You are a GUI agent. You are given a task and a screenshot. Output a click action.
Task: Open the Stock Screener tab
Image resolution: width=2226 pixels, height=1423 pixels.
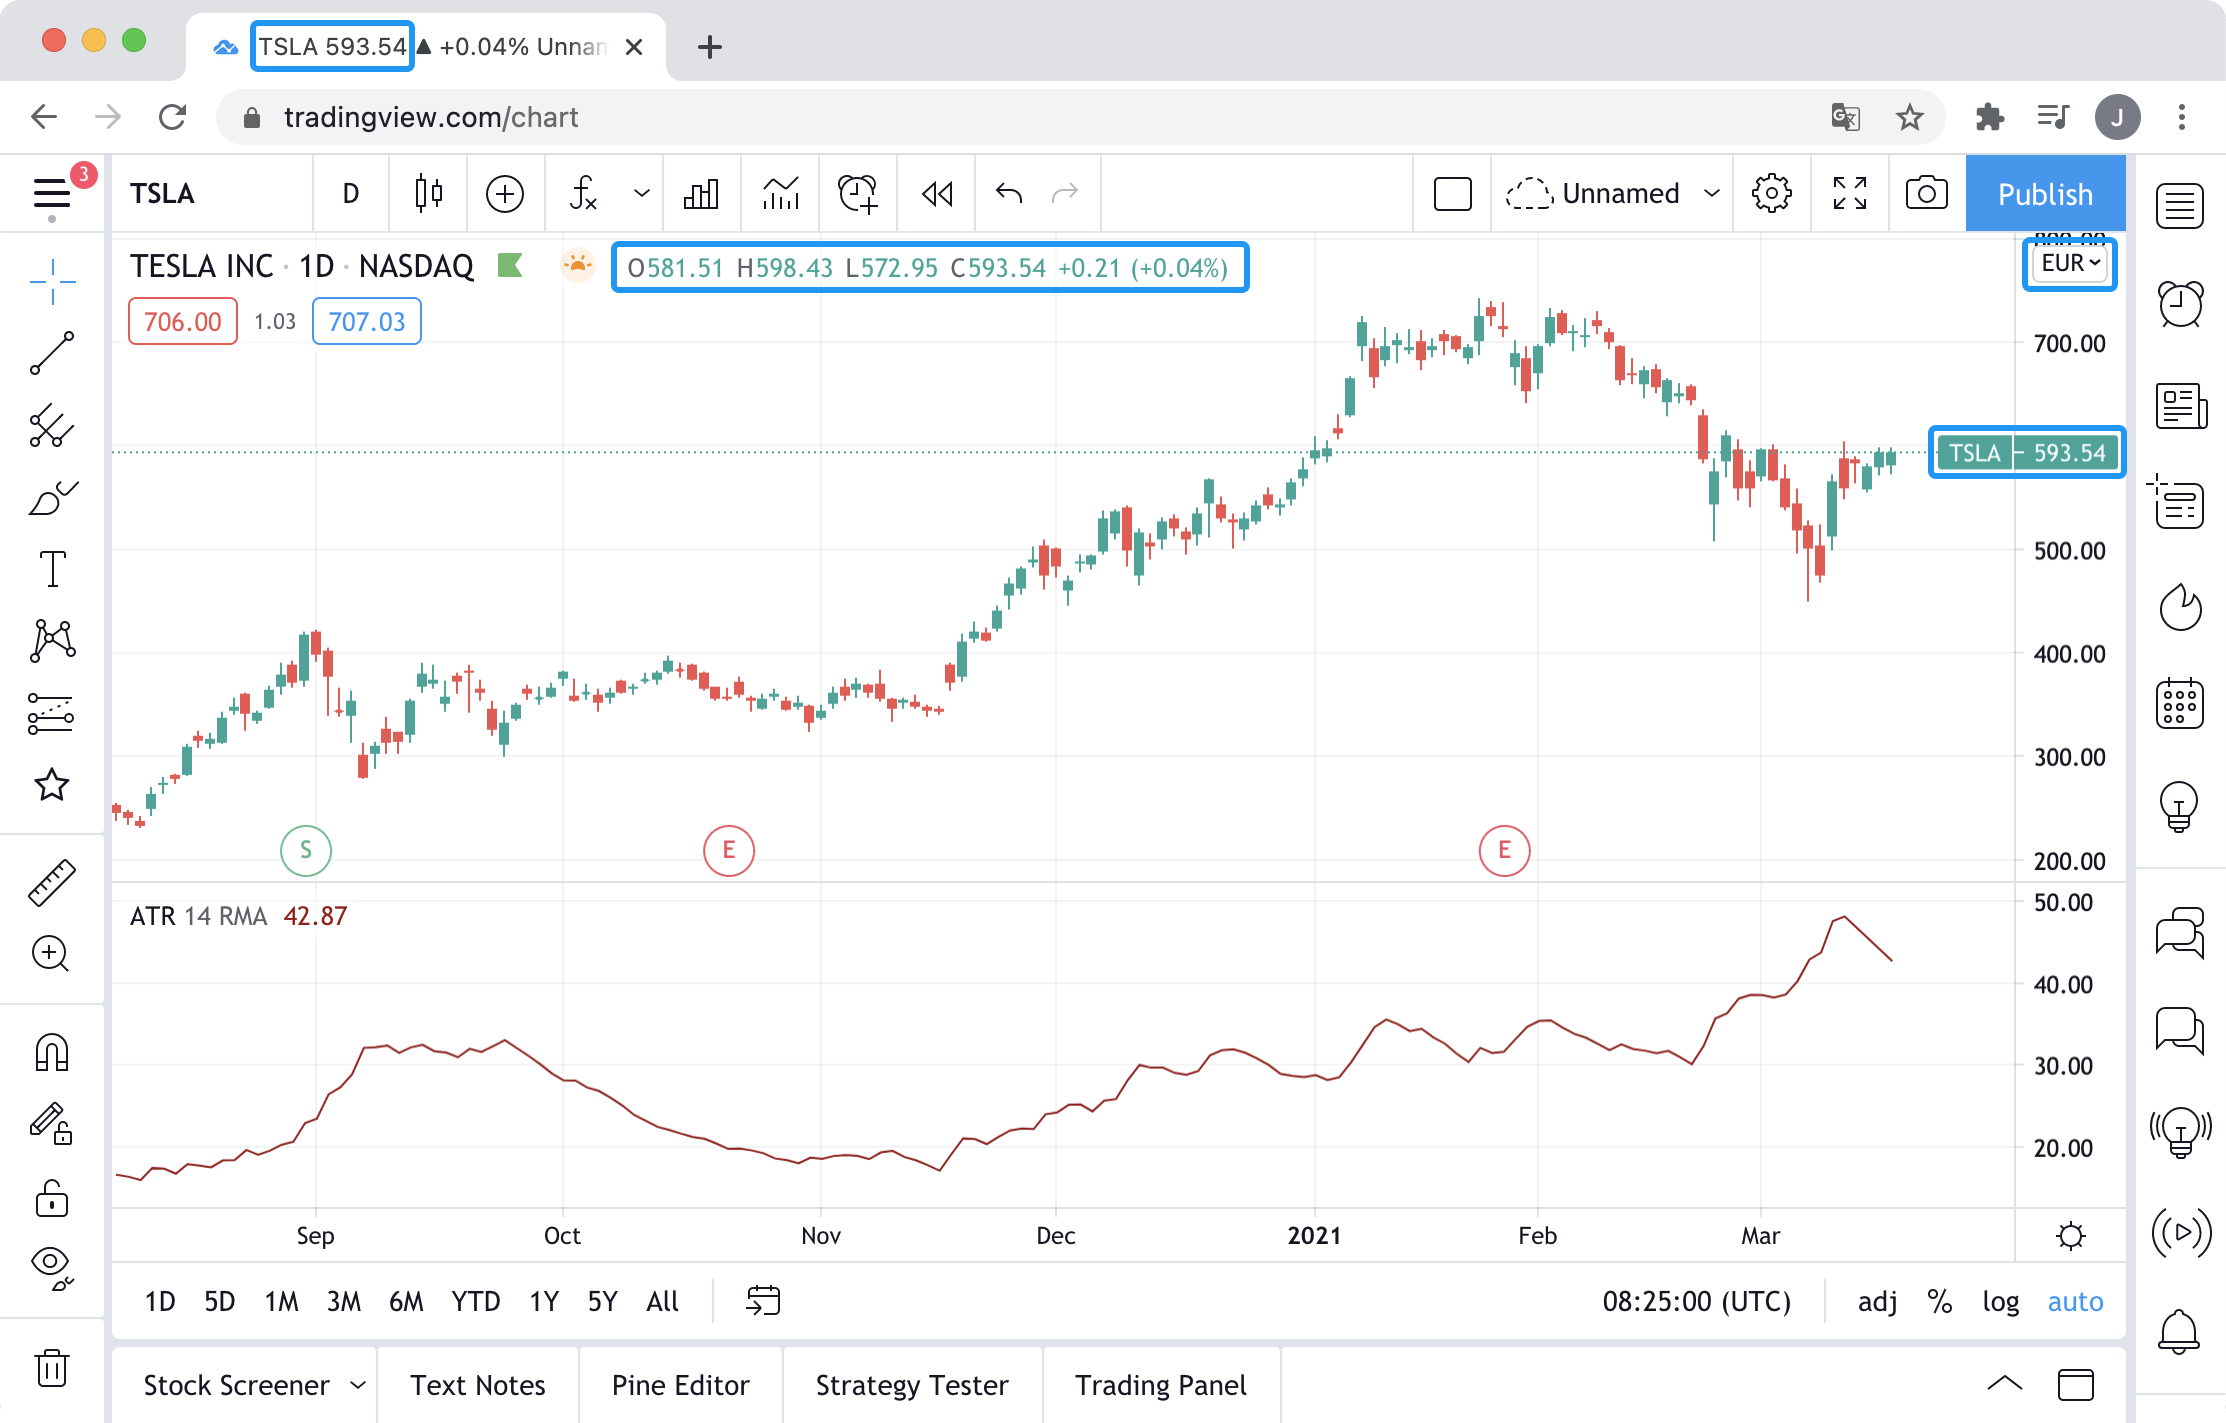click(237, 1385)
